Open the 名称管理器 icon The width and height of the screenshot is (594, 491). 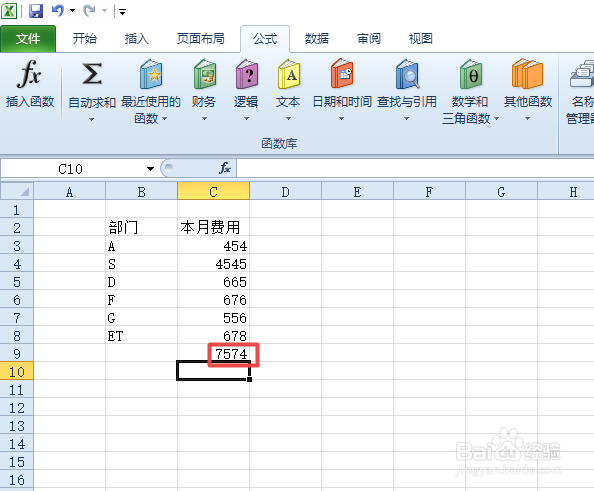pyautogui.click(x=582, y=74)
